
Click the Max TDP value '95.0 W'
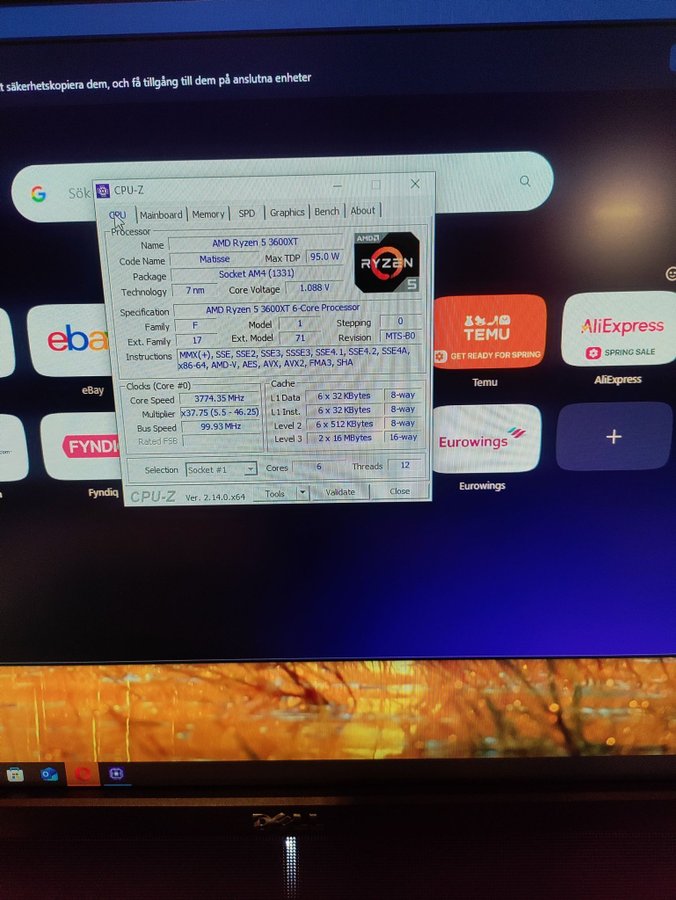coord(324,257)
